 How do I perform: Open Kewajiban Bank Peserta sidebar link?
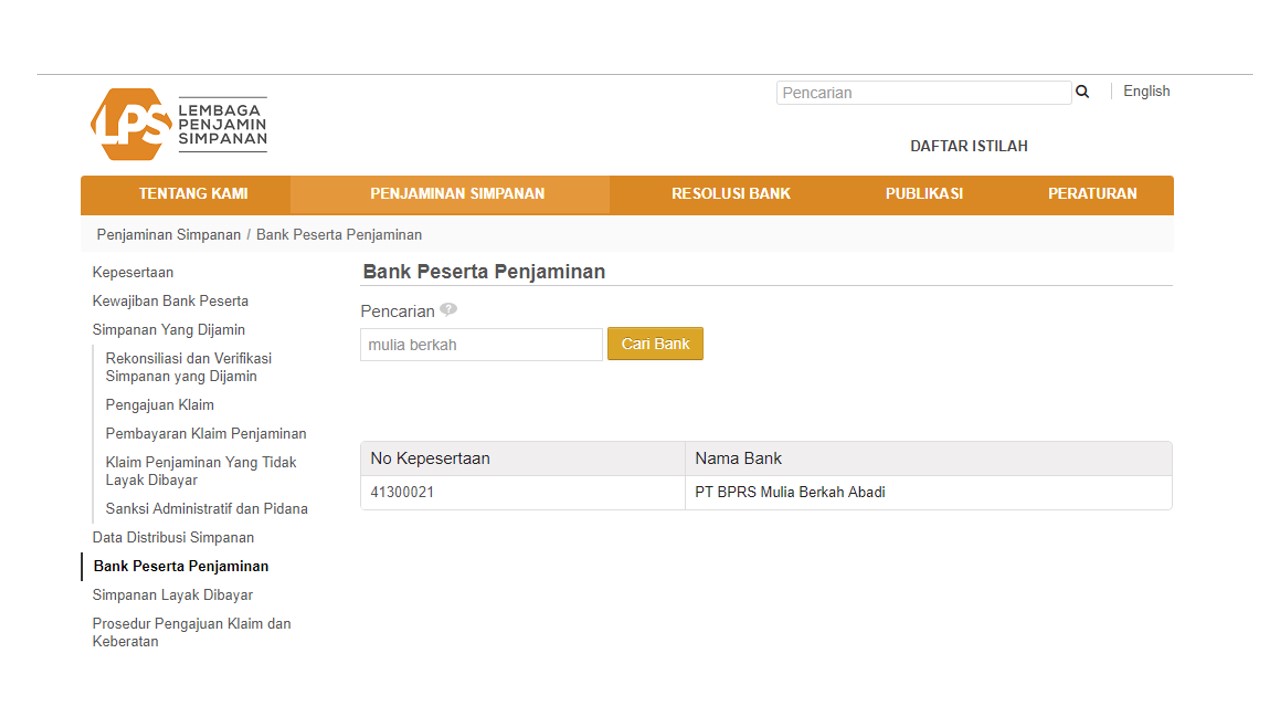tap(170, 301)
